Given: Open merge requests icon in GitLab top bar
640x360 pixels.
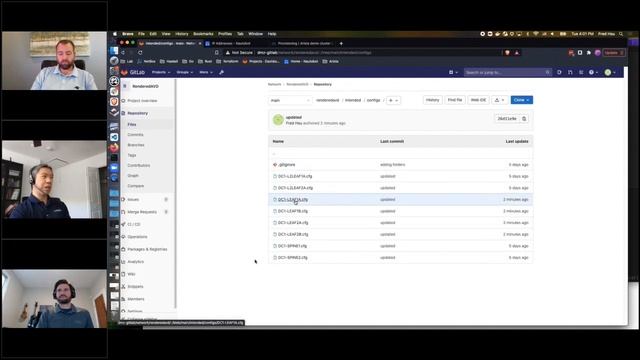Looking at the screenshot, I should (570, 72).
